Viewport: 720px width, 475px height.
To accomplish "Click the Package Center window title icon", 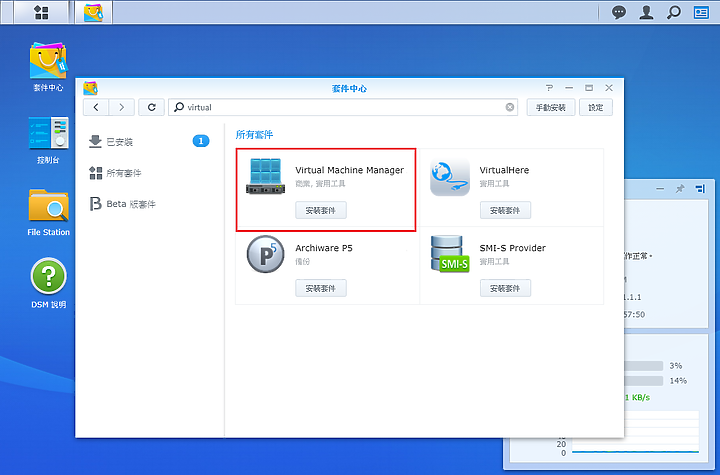I will [90, 88].
